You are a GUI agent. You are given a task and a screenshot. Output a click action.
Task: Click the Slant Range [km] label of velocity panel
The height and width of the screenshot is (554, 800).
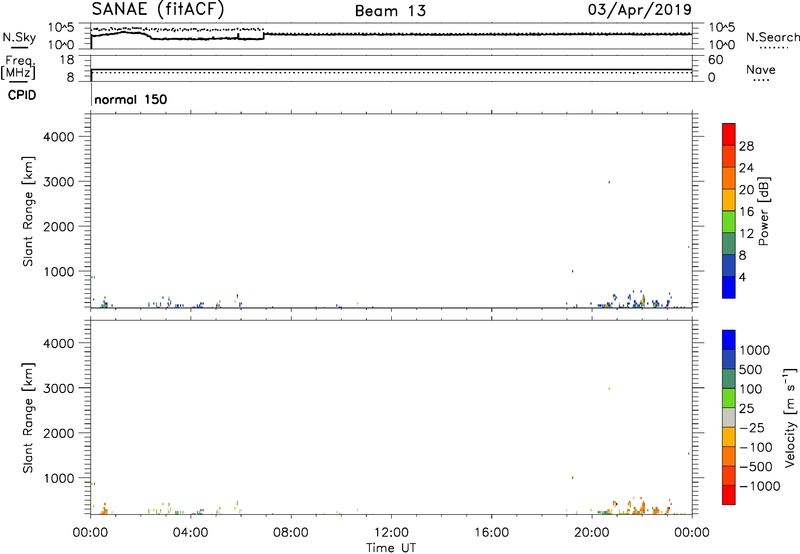pyautogui.click(x=28, y=418)
